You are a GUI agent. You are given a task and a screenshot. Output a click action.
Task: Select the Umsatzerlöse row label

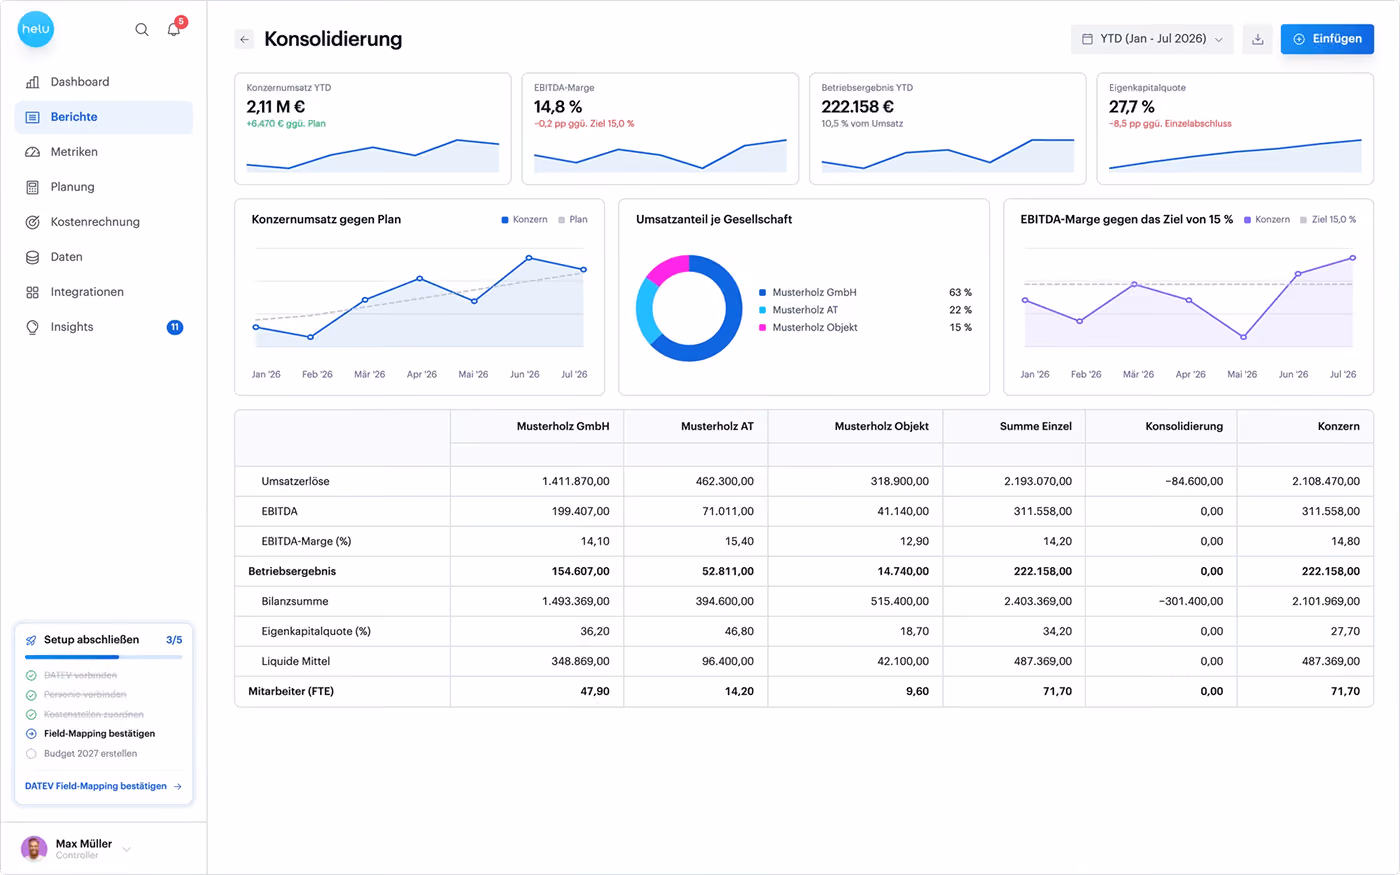point(295,481)
